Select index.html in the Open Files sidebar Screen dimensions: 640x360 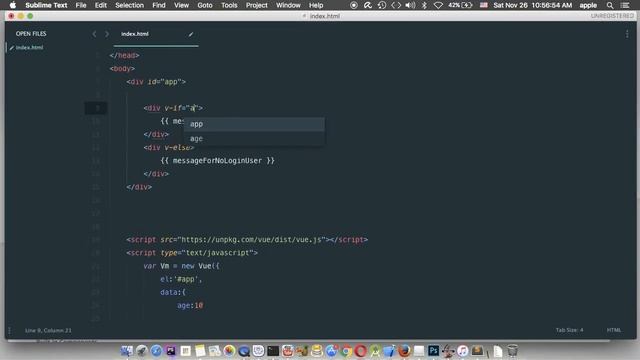(29, 48)
